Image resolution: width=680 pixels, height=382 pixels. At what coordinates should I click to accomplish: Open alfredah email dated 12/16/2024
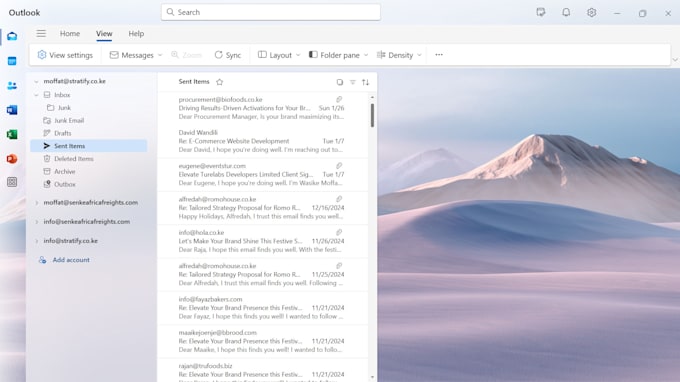(263, 208)
